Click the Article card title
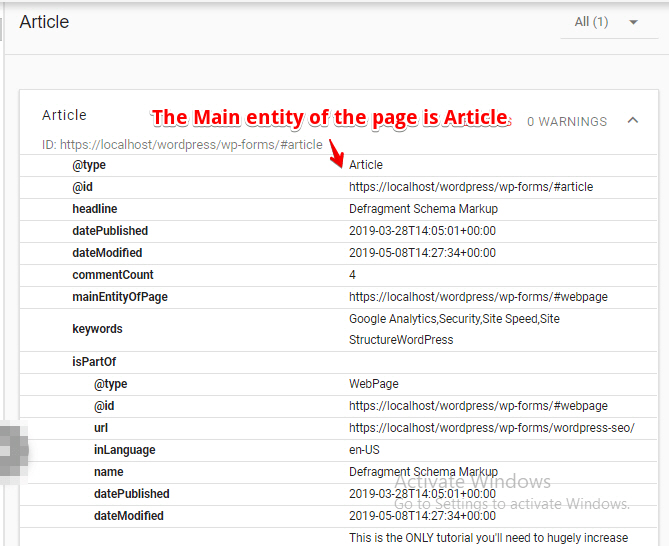 (64, 115)
